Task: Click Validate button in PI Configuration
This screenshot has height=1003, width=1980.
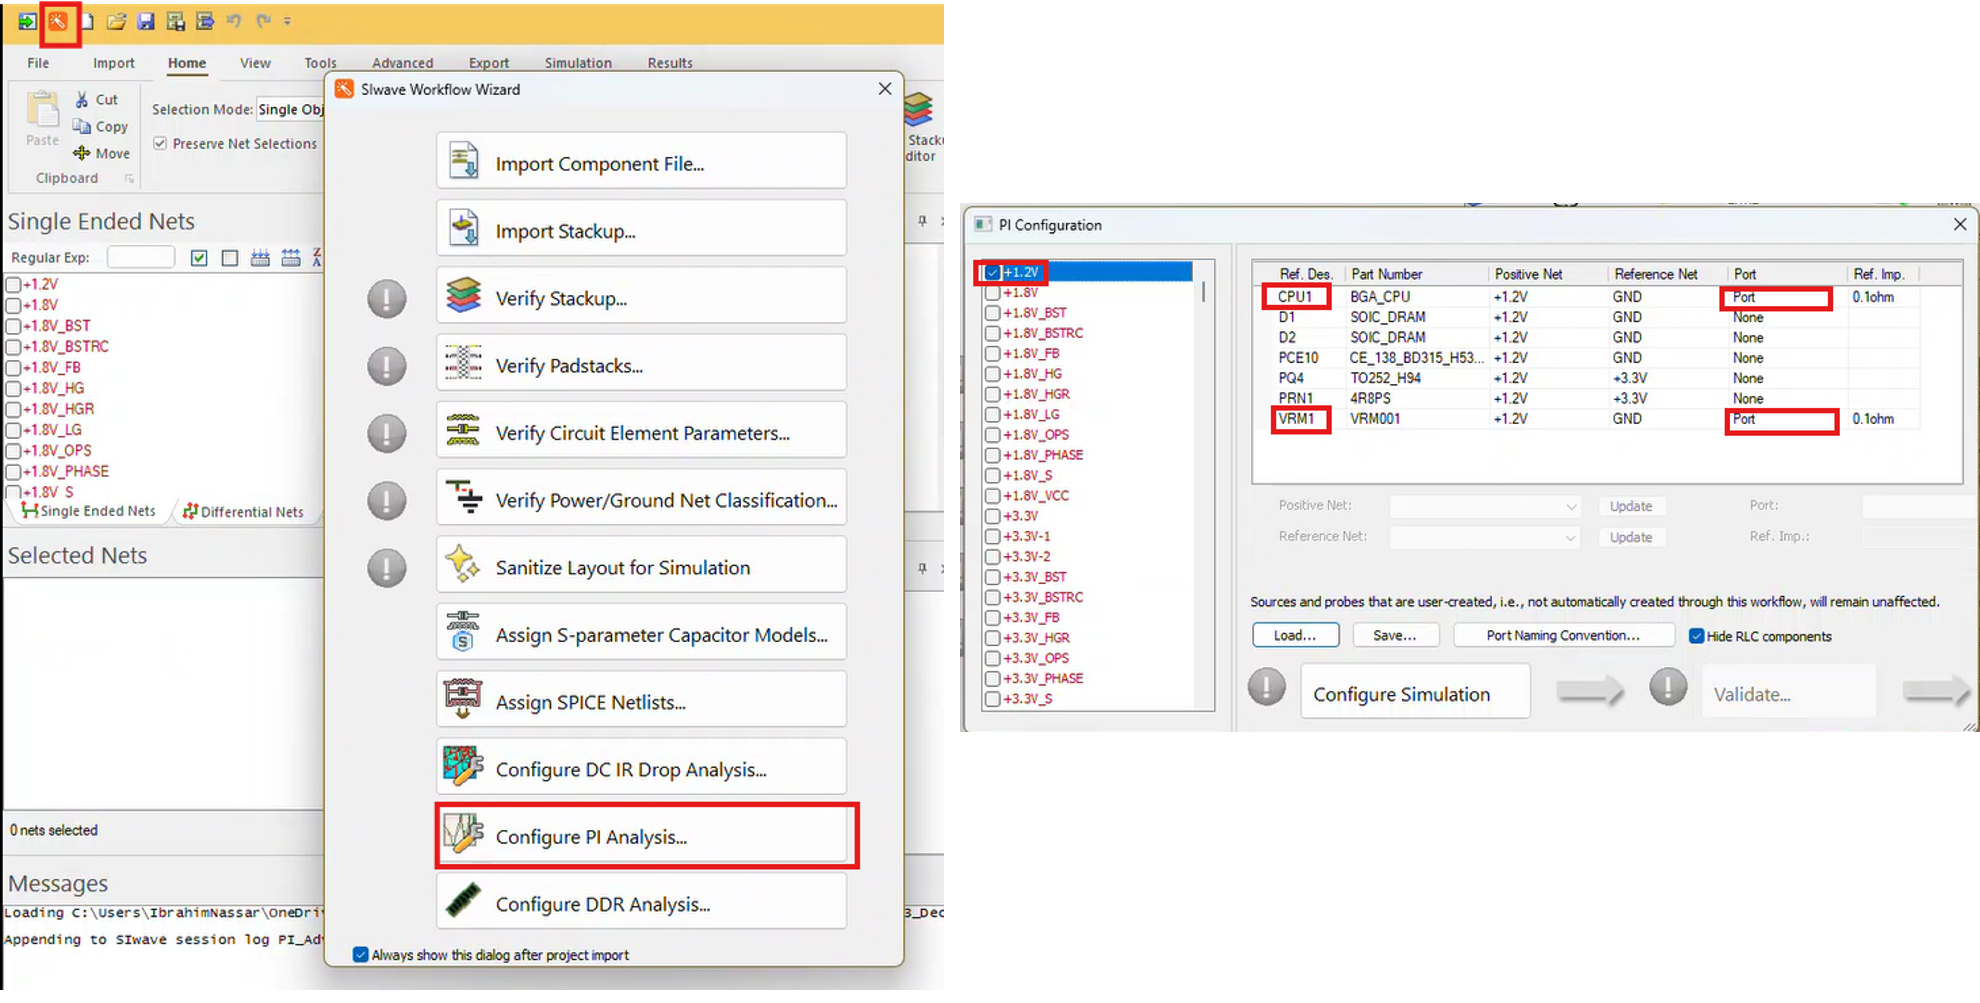Action: click(1788, 692)
